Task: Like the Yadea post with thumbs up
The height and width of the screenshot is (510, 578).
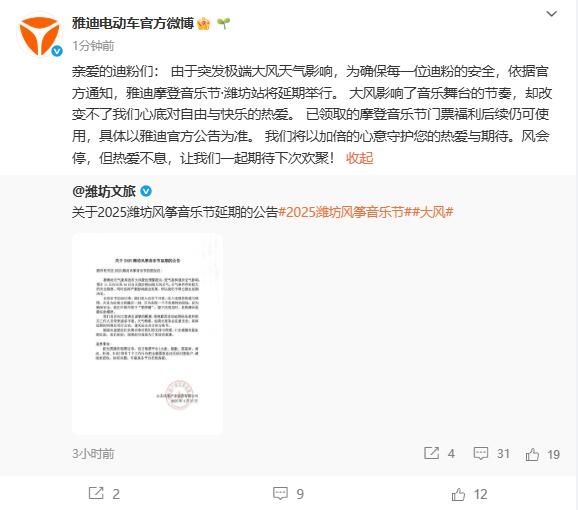Action: [469, 494]
